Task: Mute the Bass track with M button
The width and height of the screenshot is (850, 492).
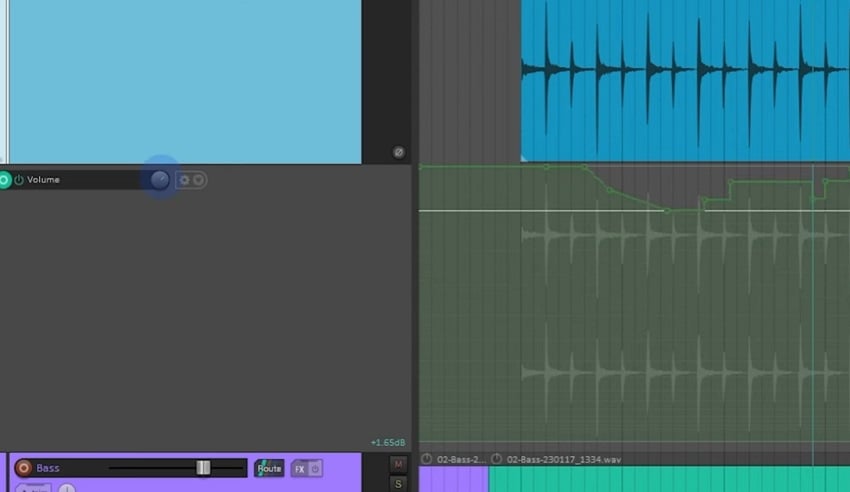Action: click(x=398, y=464)
